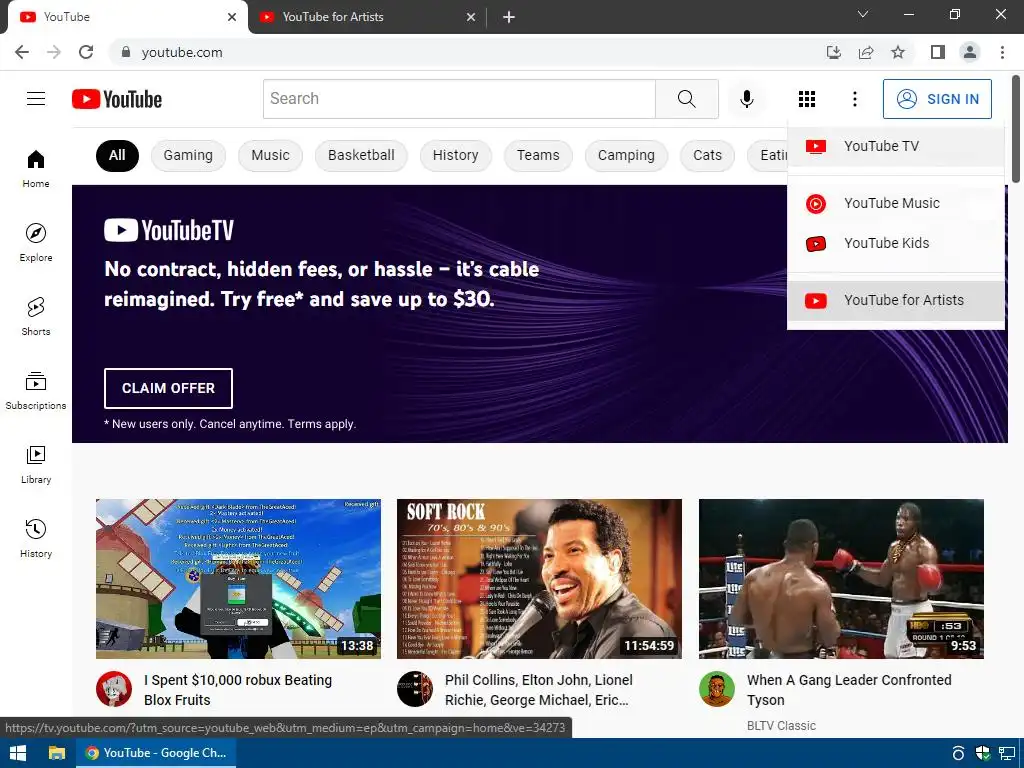The width and height of the screenshot is (1024, 768).
Task: Select the Cats filter chip
Action: 707,155
